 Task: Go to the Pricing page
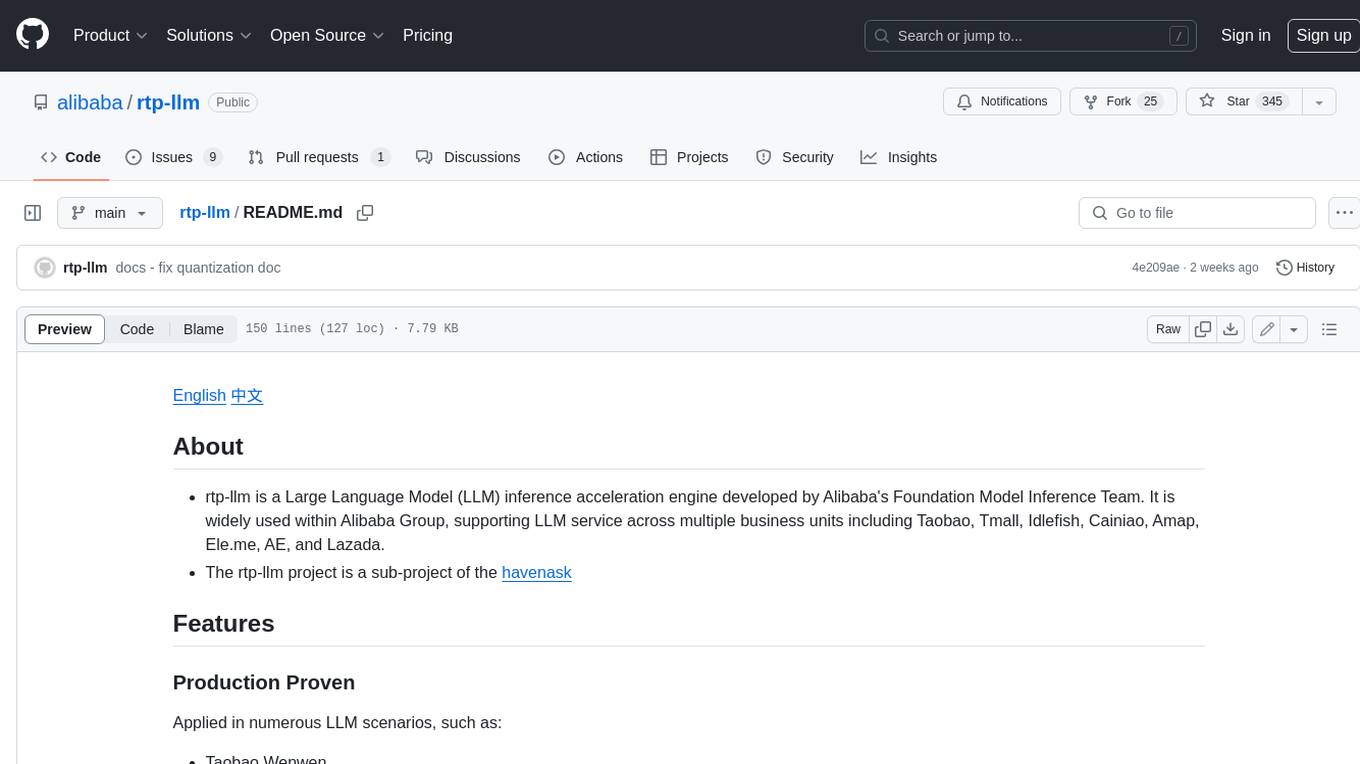(x=427, y=35)
